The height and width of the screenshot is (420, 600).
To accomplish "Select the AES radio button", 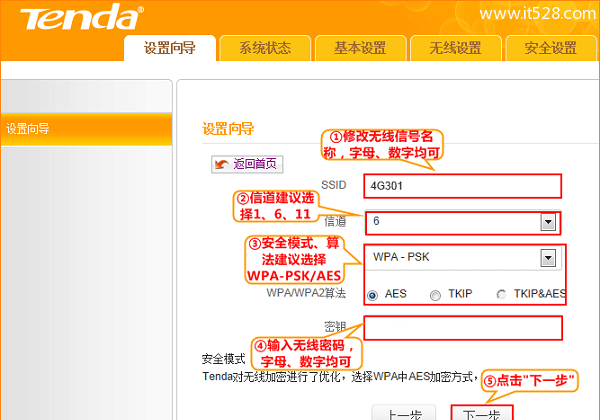I will coord(372,295).
